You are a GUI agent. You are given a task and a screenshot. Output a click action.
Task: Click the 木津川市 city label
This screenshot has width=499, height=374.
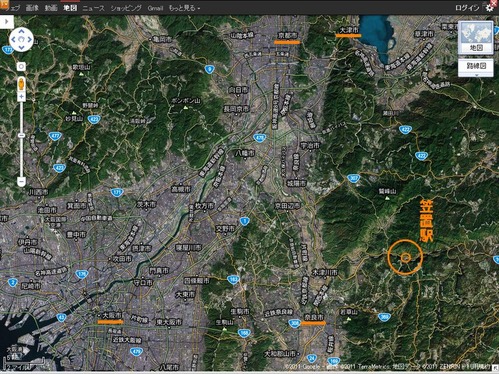pyautogui.click(x=325, y=272)
